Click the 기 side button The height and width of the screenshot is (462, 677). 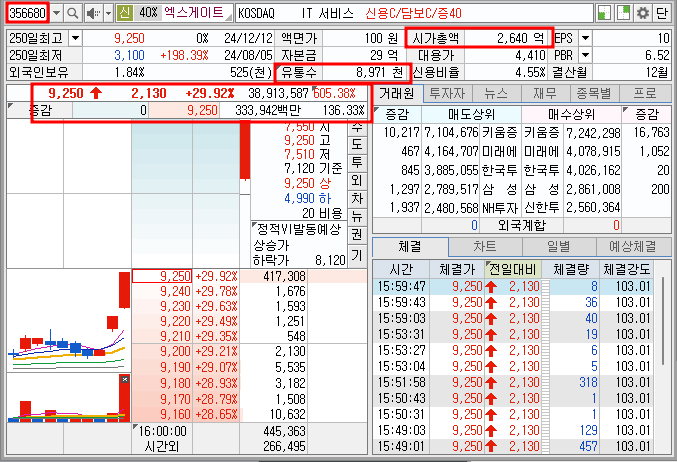pos(357,256)
